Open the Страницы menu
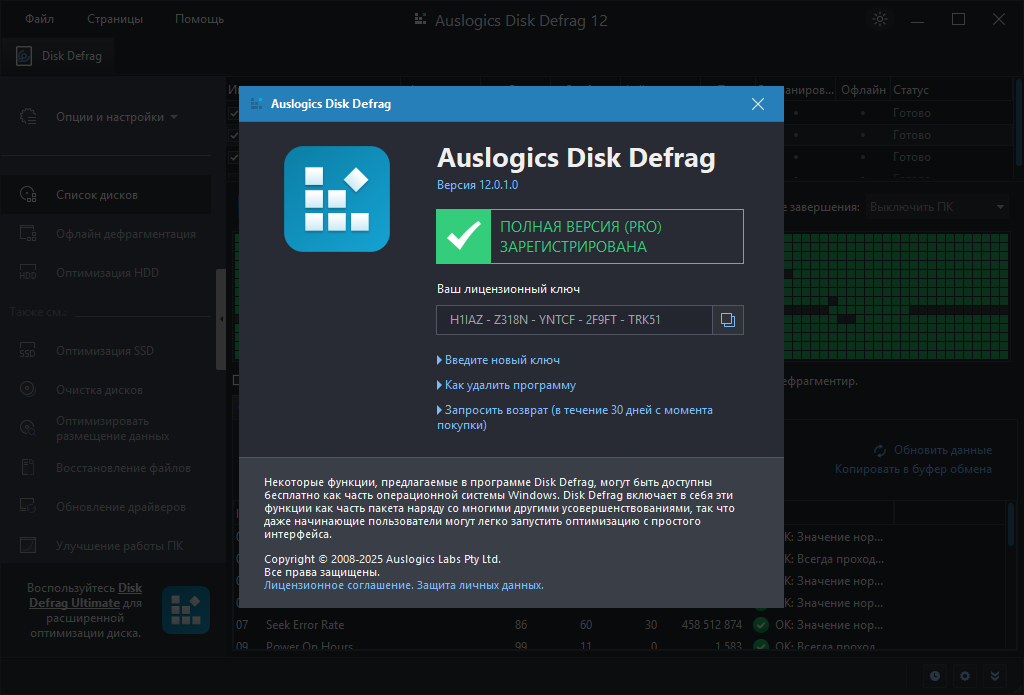Image resolution: width=1024 pixels, height=695 pixels. click(x=115, y=19)
